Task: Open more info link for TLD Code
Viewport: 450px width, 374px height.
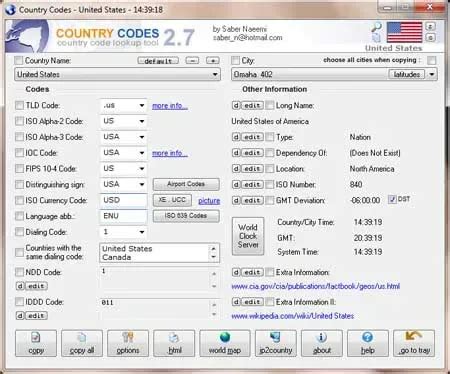Action: pos(170,106)
